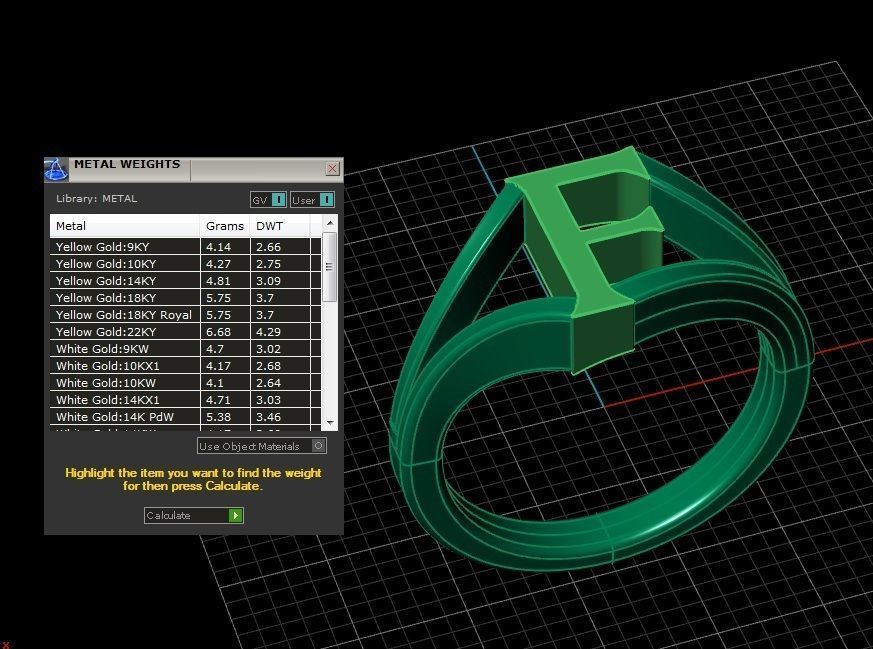Click the circular icon beside Use Object Materials
Screen dimensions: 873x649
pyautogui.click(x=319, y=445)
